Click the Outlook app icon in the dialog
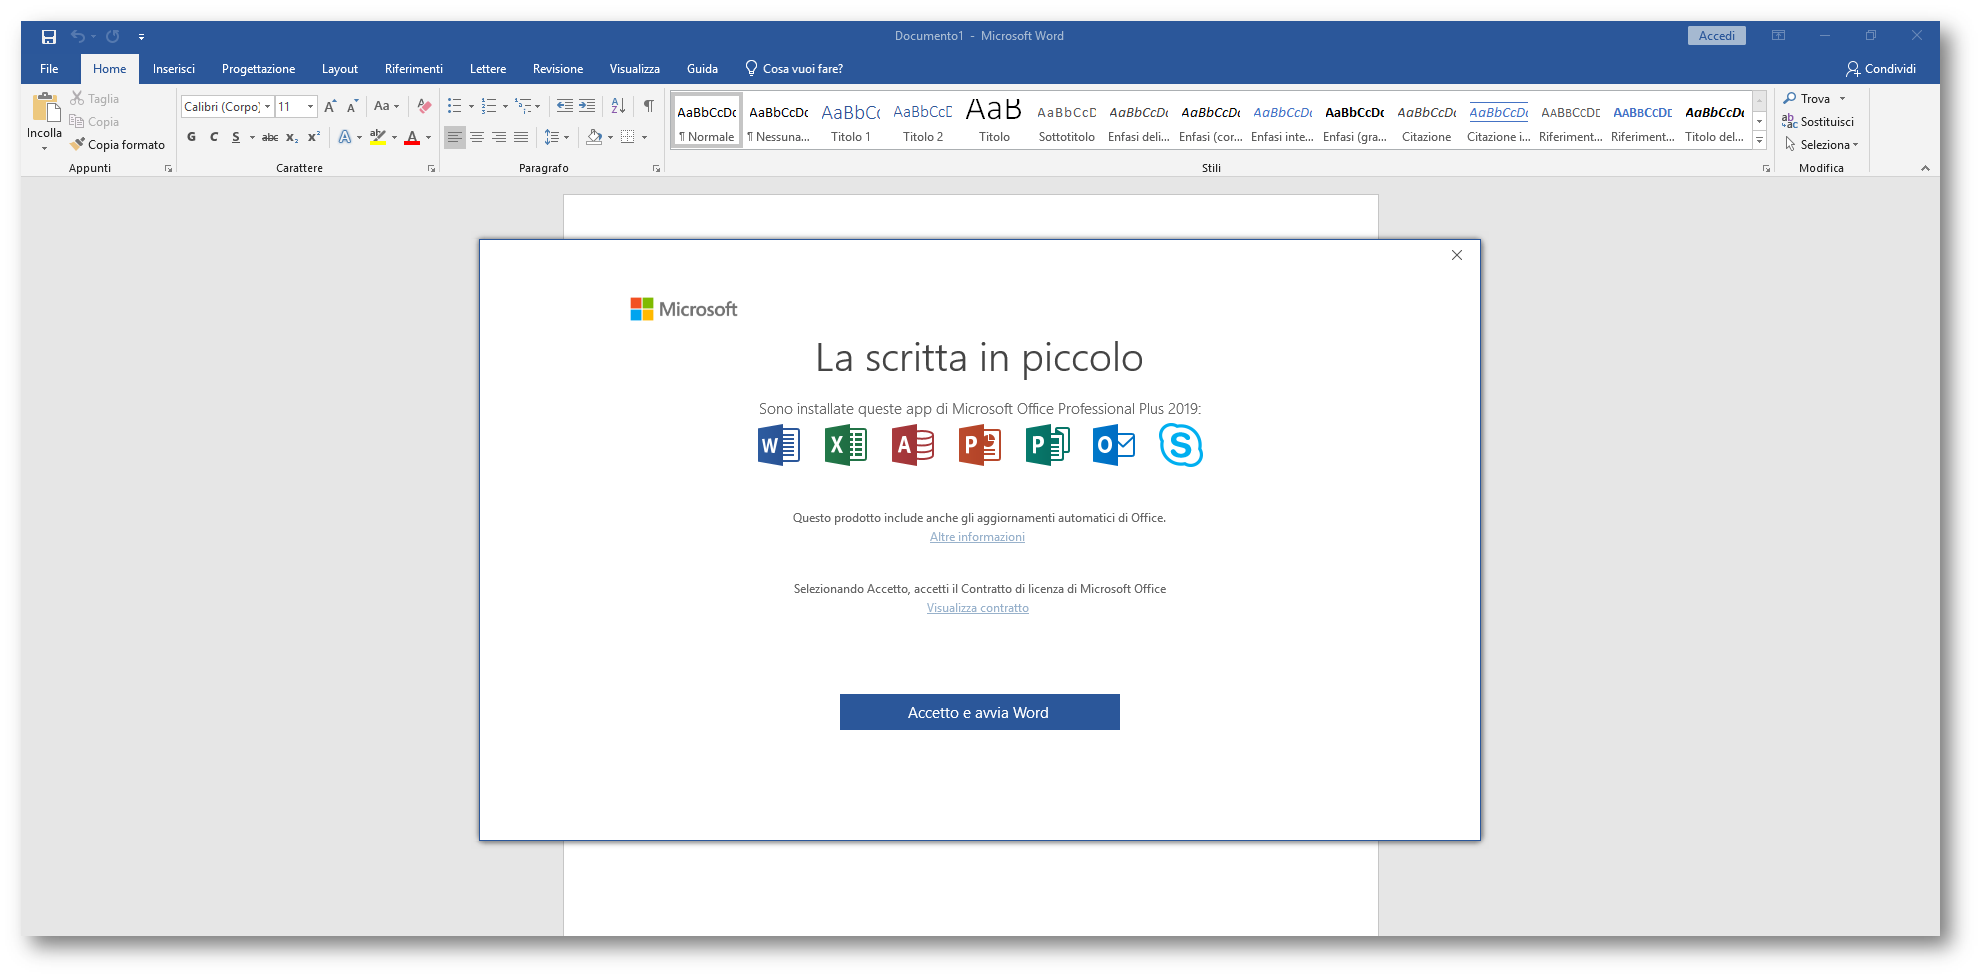This screenshot has height=978, width=1982. click(x=1114, y=445)
